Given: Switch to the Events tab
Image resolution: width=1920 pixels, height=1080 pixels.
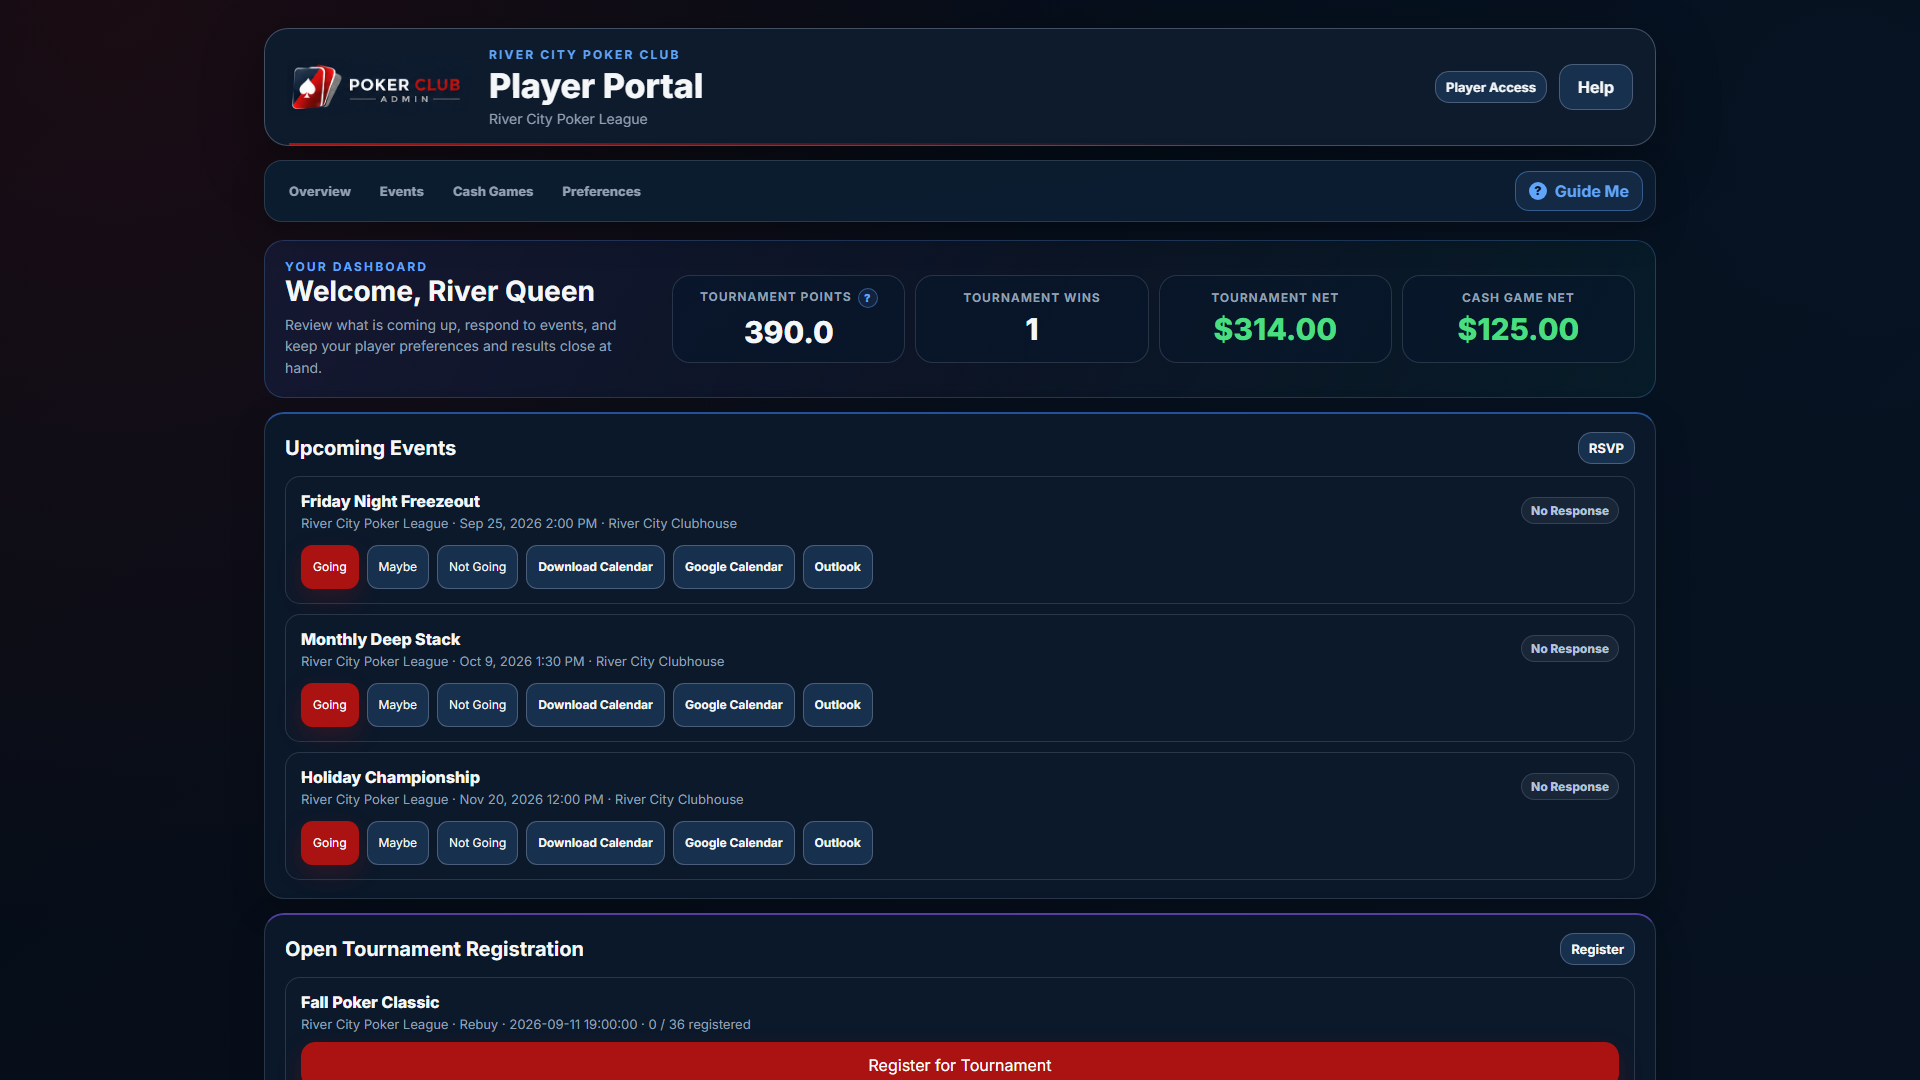Looking at the screenshot, I should pyautogui.click(x=402, y=191).
